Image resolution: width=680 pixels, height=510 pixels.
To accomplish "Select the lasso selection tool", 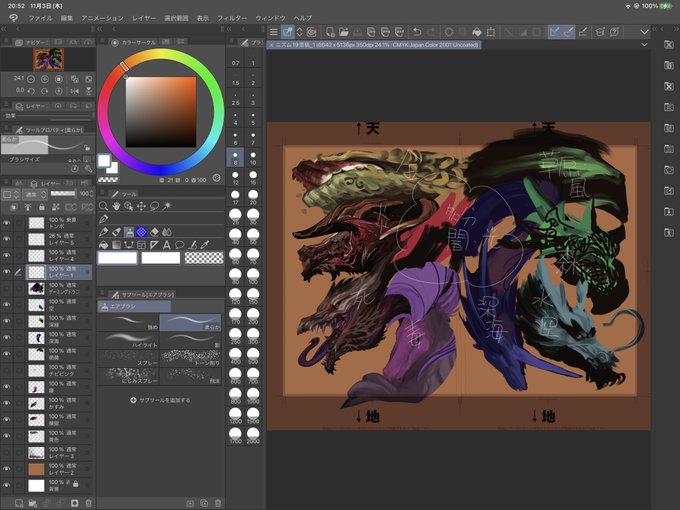I will coord(154,206).
